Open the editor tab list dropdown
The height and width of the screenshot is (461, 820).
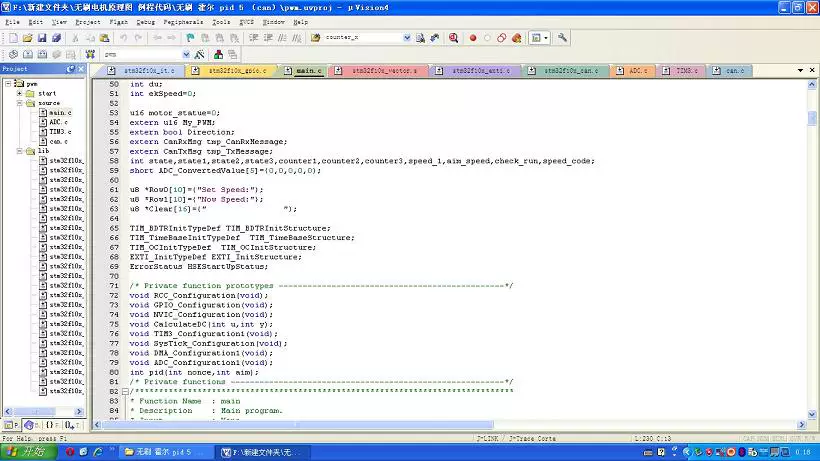(800, 70)
